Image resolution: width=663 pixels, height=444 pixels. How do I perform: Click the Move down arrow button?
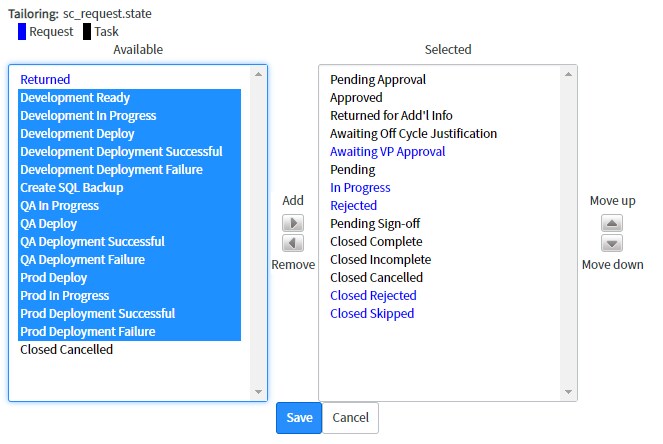pyautogui.click(x=611, y=243)
